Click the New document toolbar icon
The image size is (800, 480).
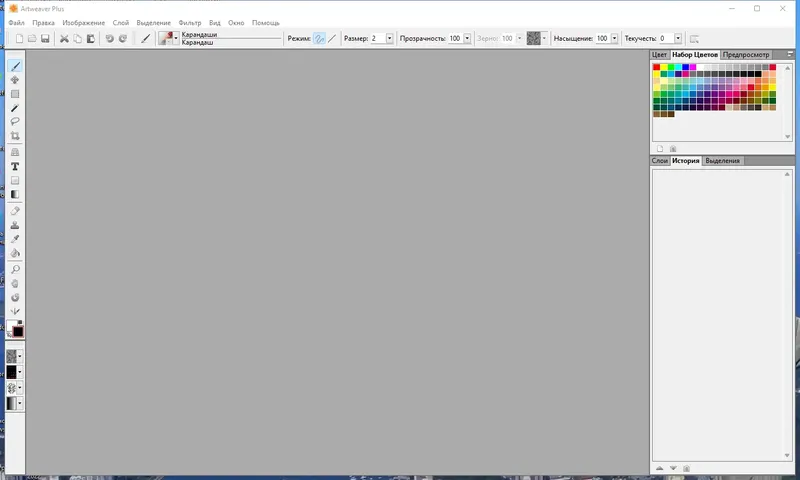click(x=19, y=39)
